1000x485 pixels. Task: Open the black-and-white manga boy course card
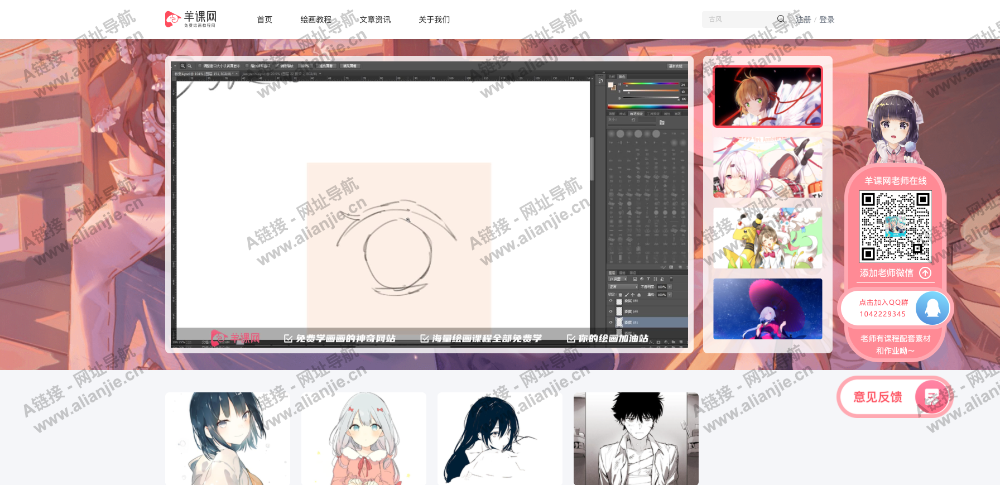tap(636, 438)
